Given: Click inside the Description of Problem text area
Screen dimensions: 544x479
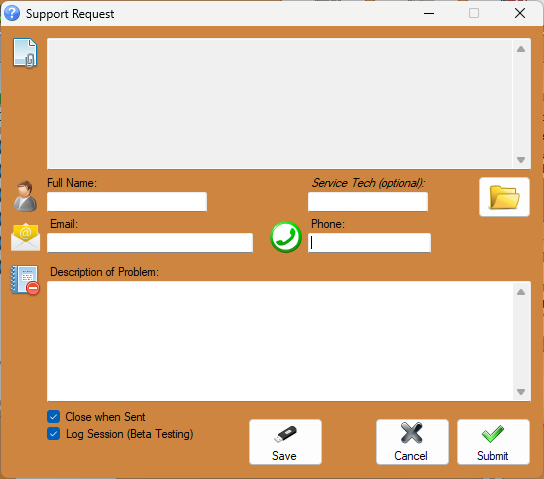Looking at the screenshot, I should pyautogui.click(x=280, y=341).
